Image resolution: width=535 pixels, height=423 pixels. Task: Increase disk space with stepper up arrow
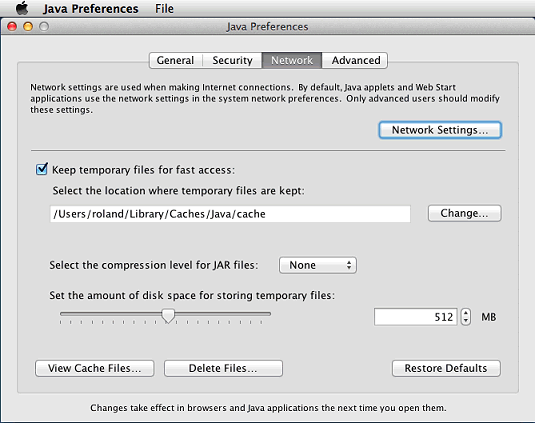point(466,313)
